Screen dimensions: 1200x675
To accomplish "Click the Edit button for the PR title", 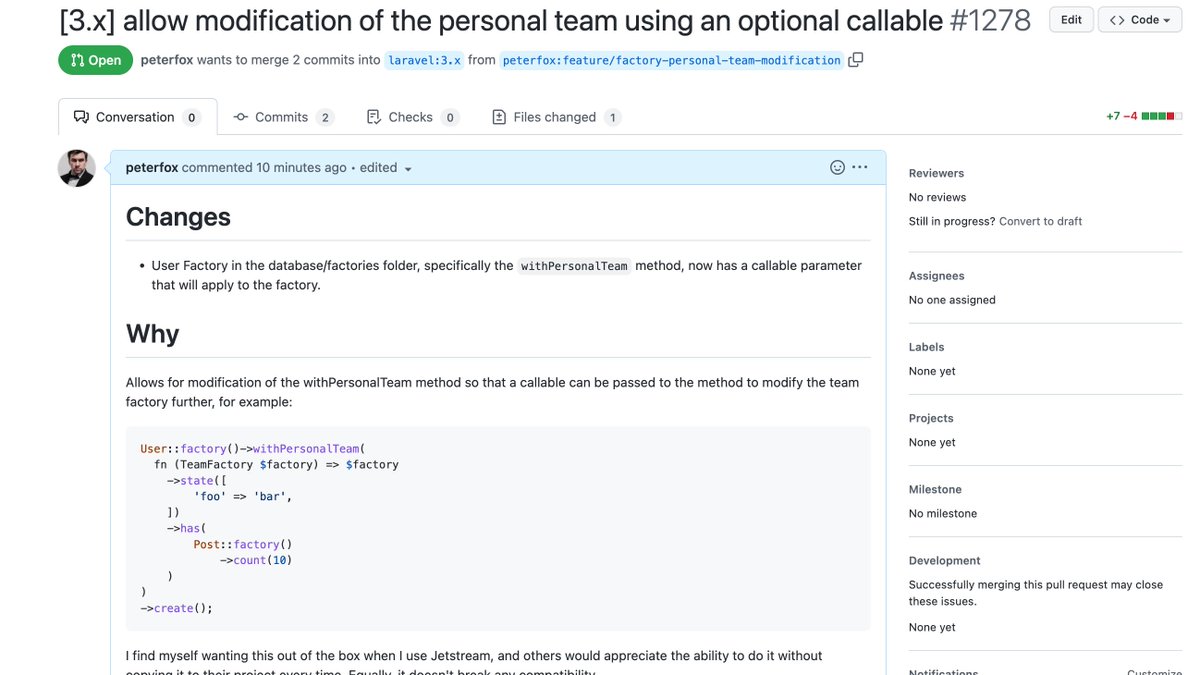I will point(1070,19).
